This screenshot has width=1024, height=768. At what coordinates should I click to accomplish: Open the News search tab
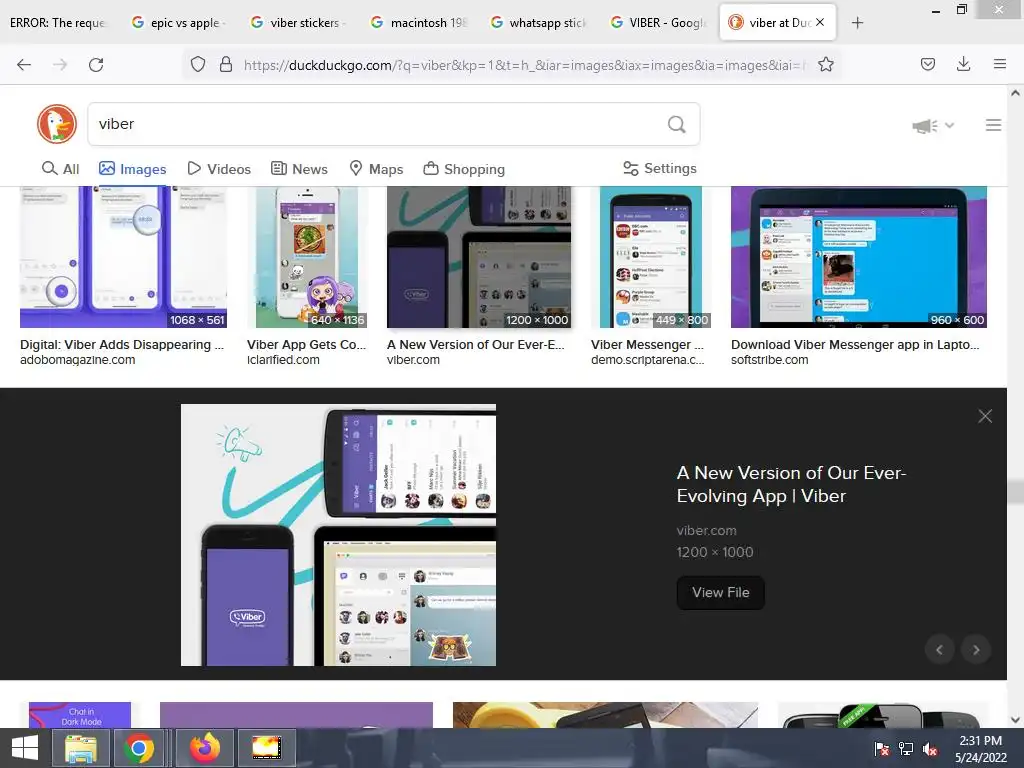299,169
